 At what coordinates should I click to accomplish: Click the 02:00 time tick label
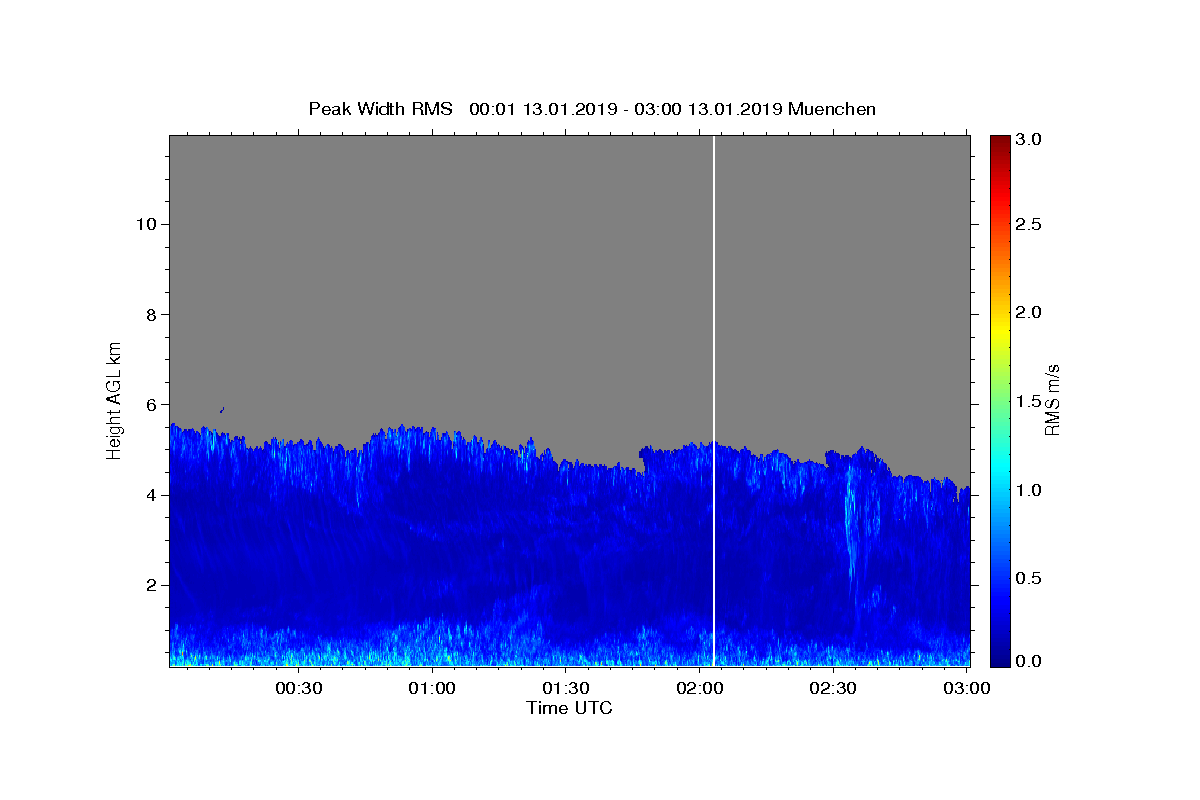pyautogui.click(x=699, y=688)
